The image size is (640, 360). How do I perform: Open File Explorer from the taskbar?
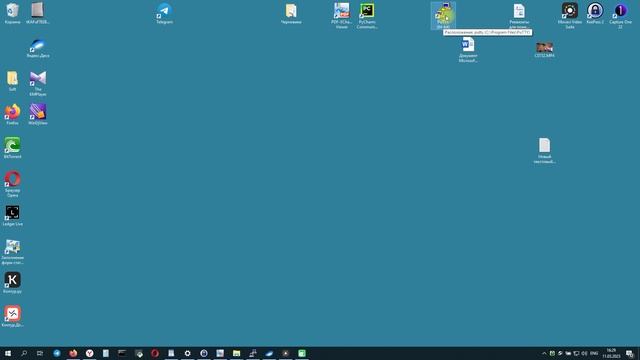(236, 353)
